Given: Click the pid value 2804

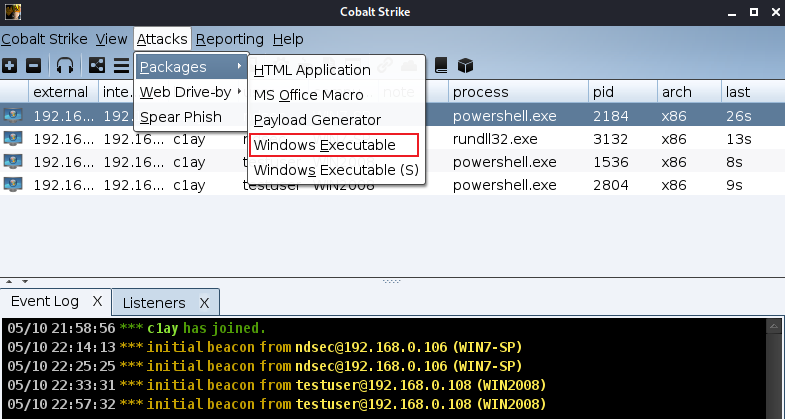Looking at the screenshot, I should point(610,185).
